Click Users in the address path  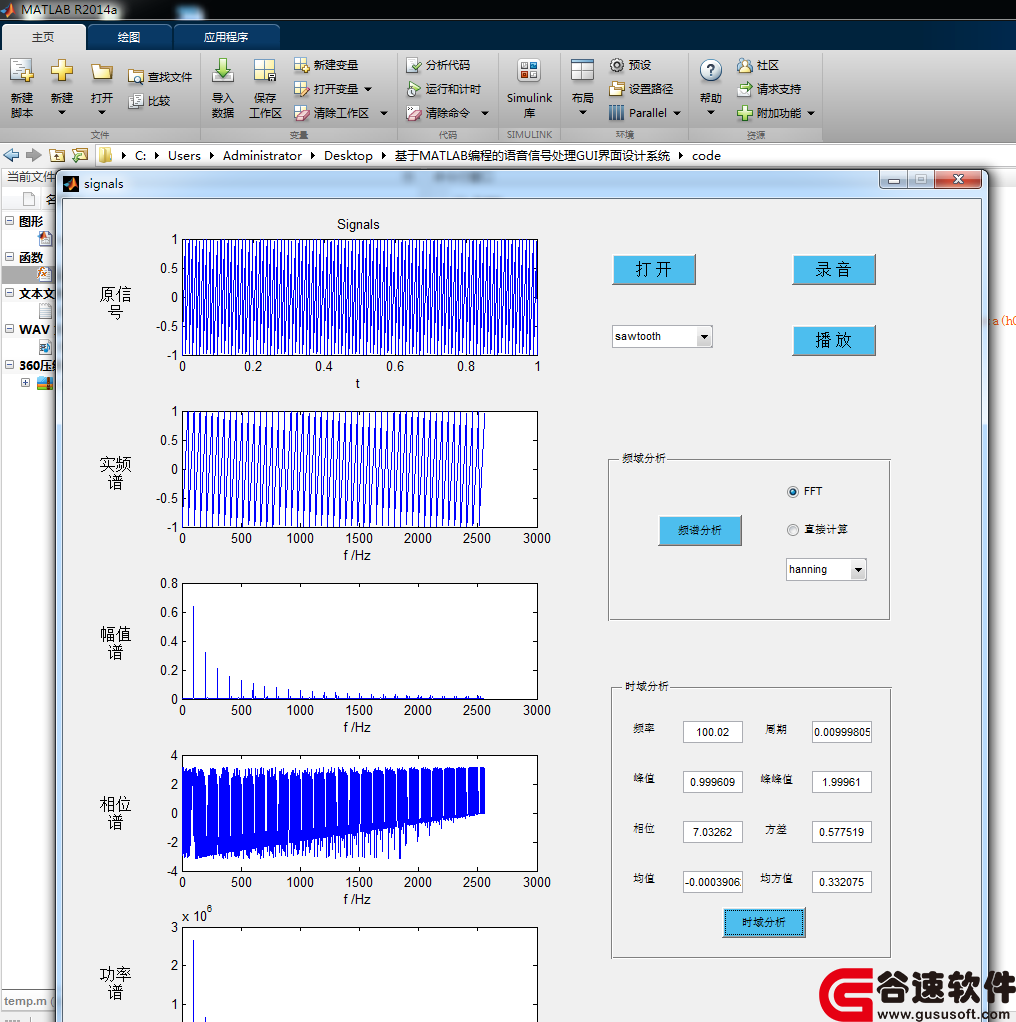click(x=184, y=156)
